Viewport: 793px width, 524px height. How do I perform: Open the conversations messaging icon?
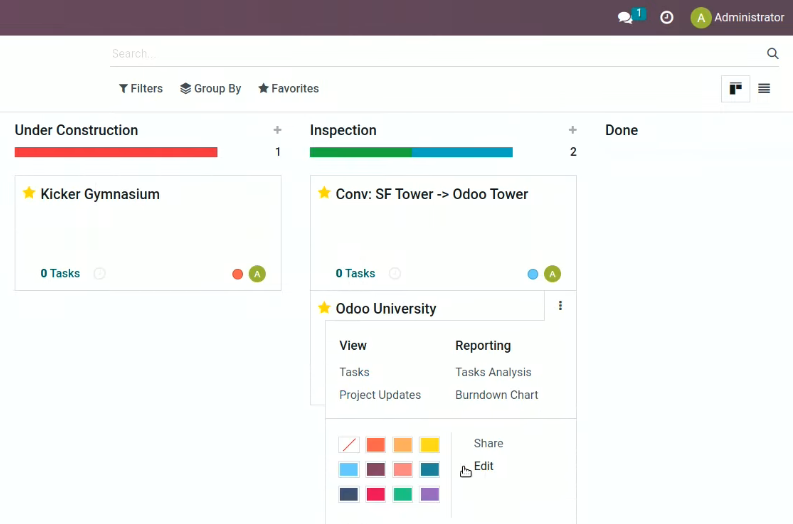click(626, 18)
